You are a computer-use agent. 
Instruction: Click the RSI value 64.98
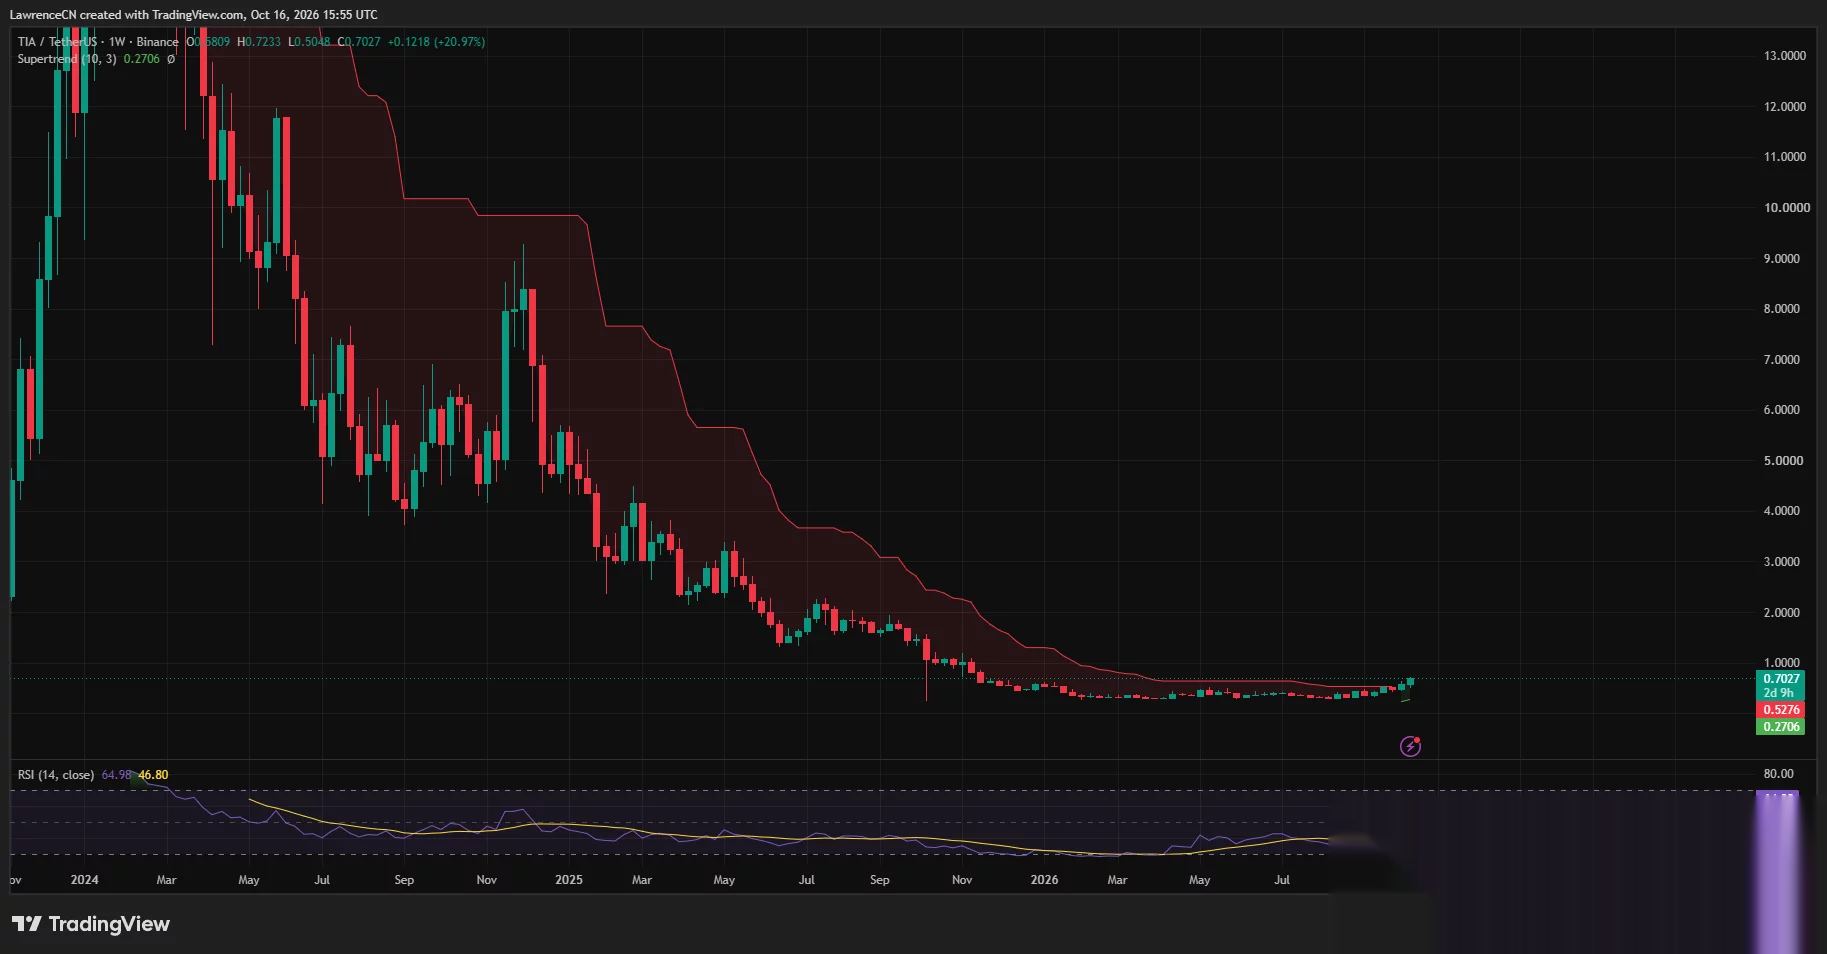[116, 775]
